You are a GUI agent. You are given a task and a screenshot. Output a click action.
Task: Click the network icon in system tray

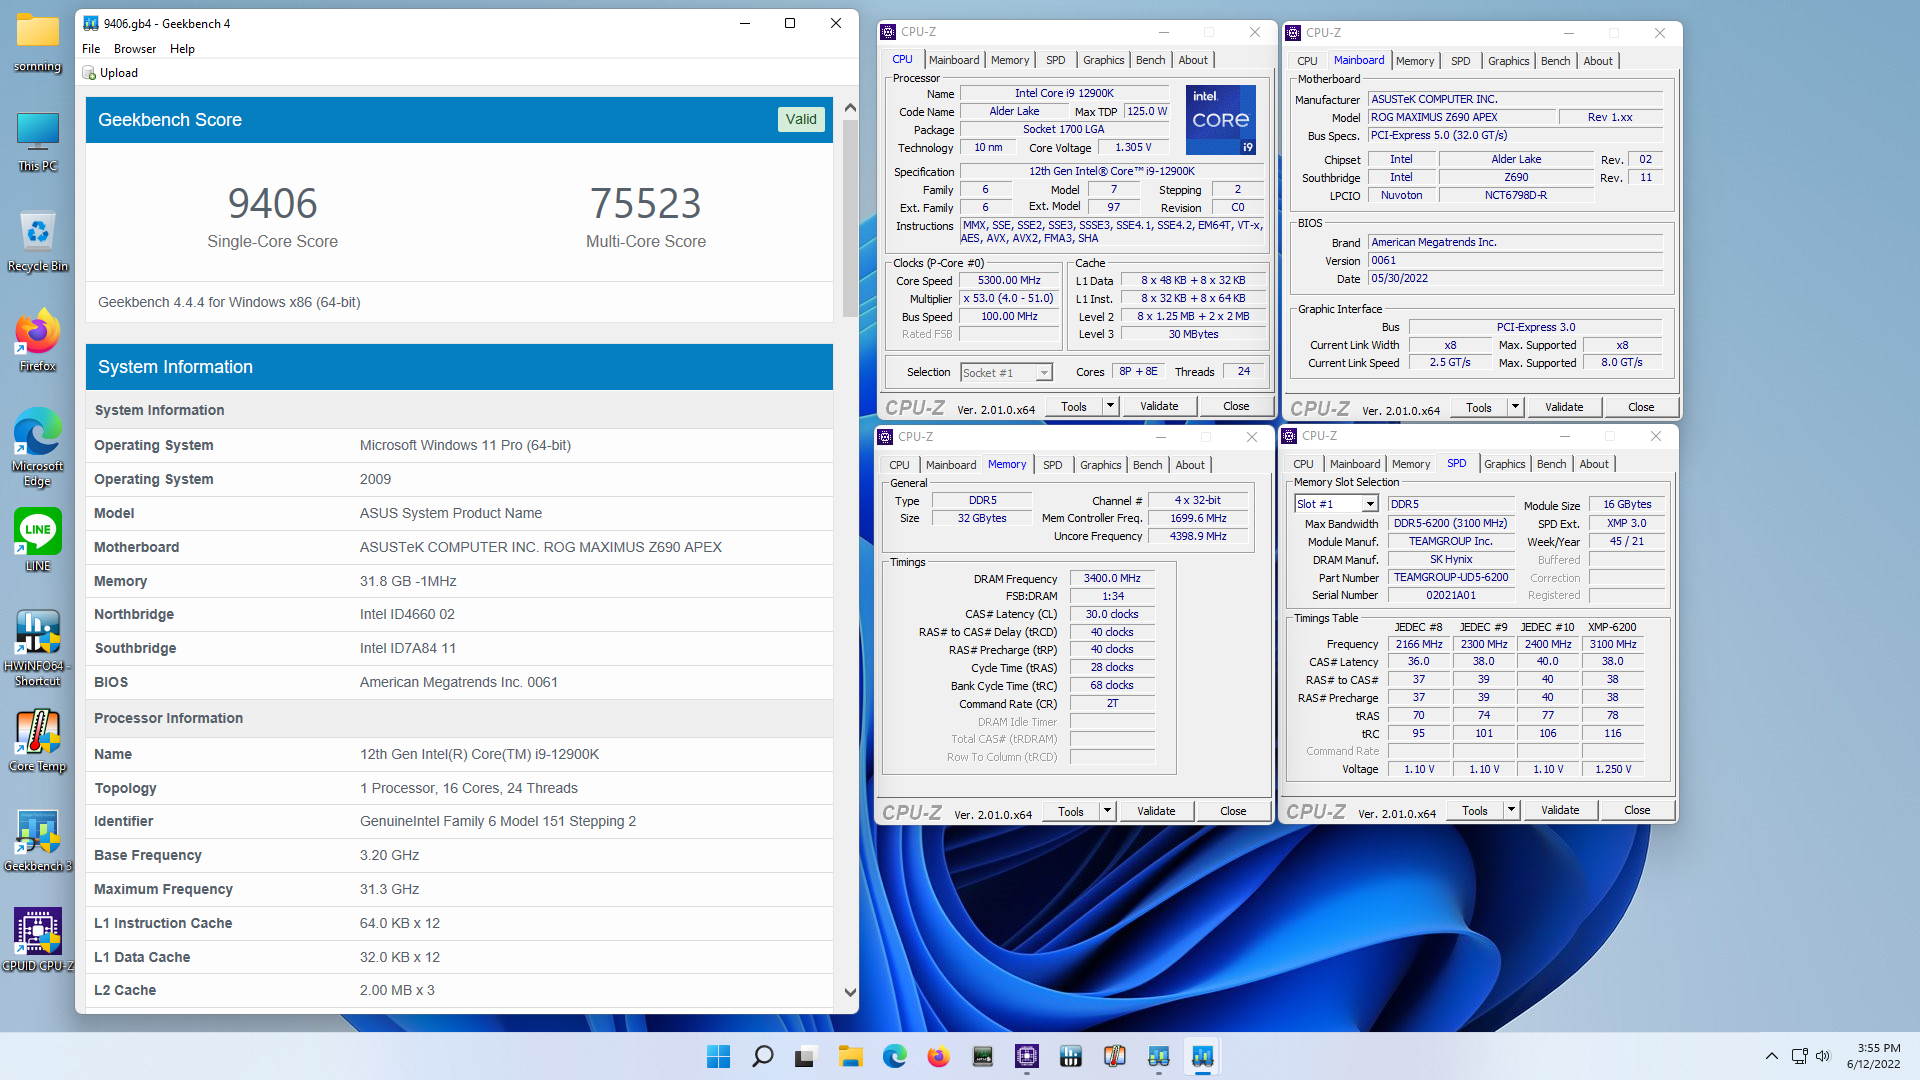coord(1799,1056)
